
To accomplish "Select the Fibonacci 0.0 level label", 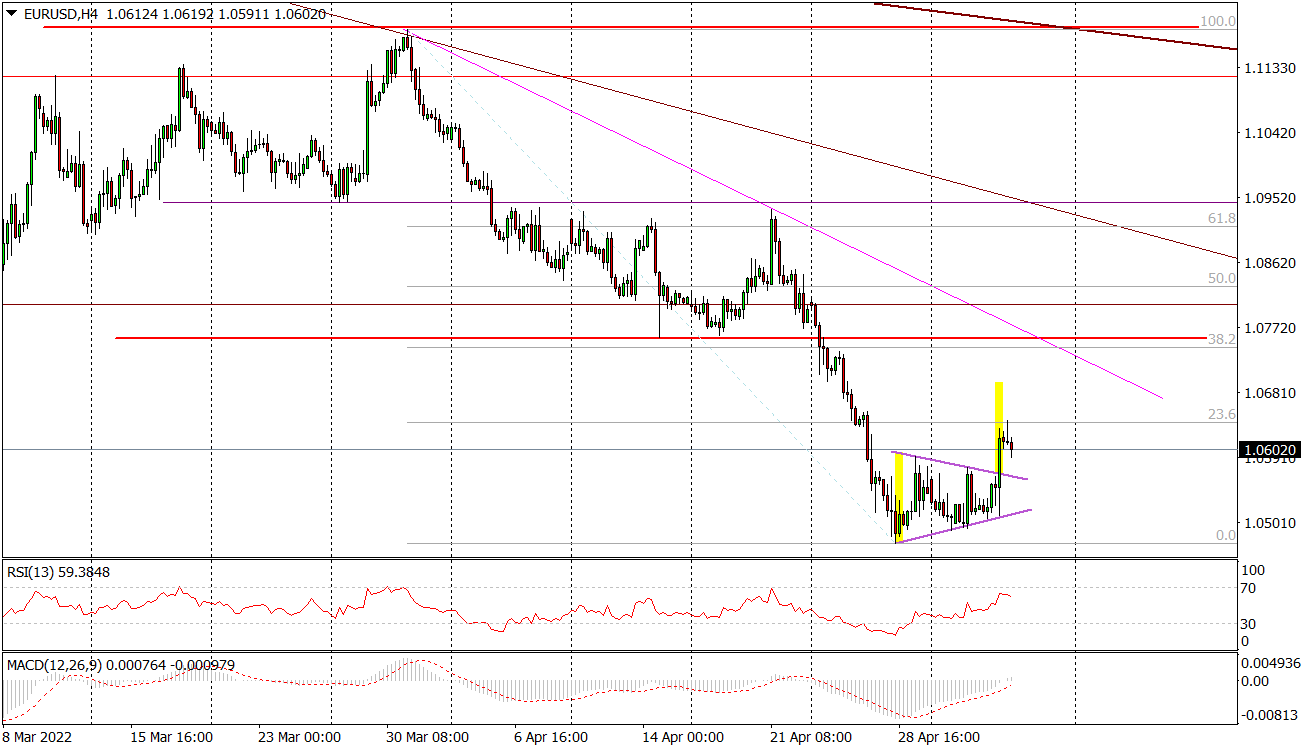I will coord(1226,536).
